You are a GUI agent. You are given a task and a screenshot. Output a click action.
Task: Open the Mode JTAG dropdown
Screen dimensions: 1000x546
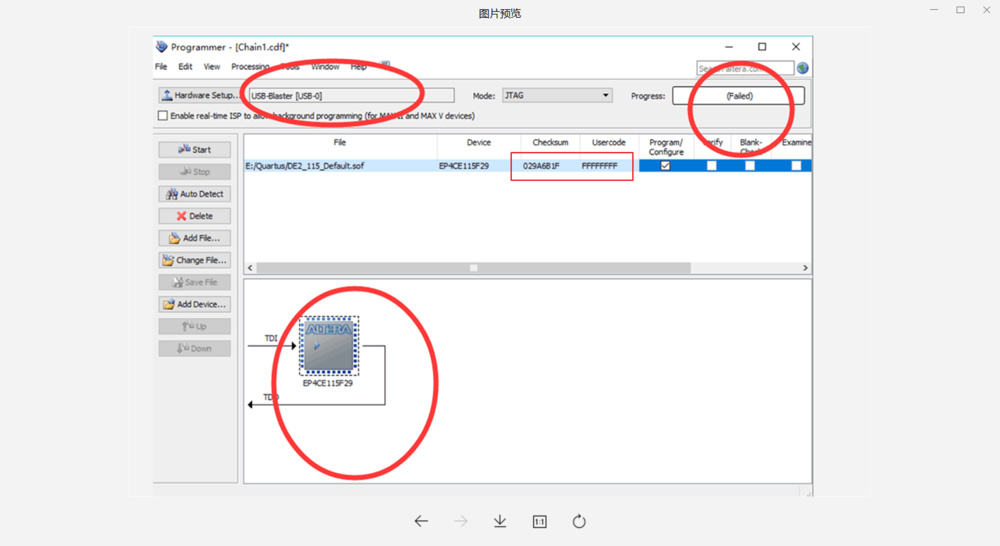pyautogui.click(x=557, y=96)
